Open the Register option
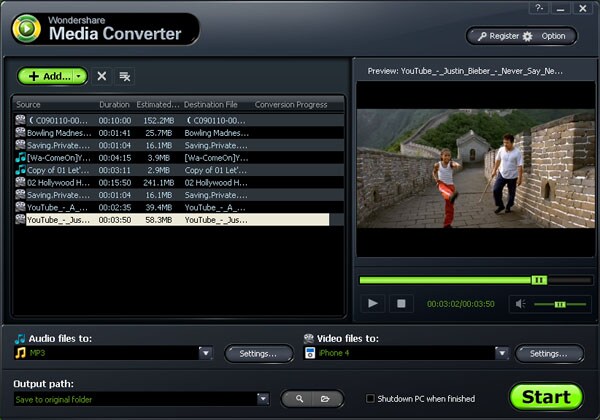 point(498,36)
